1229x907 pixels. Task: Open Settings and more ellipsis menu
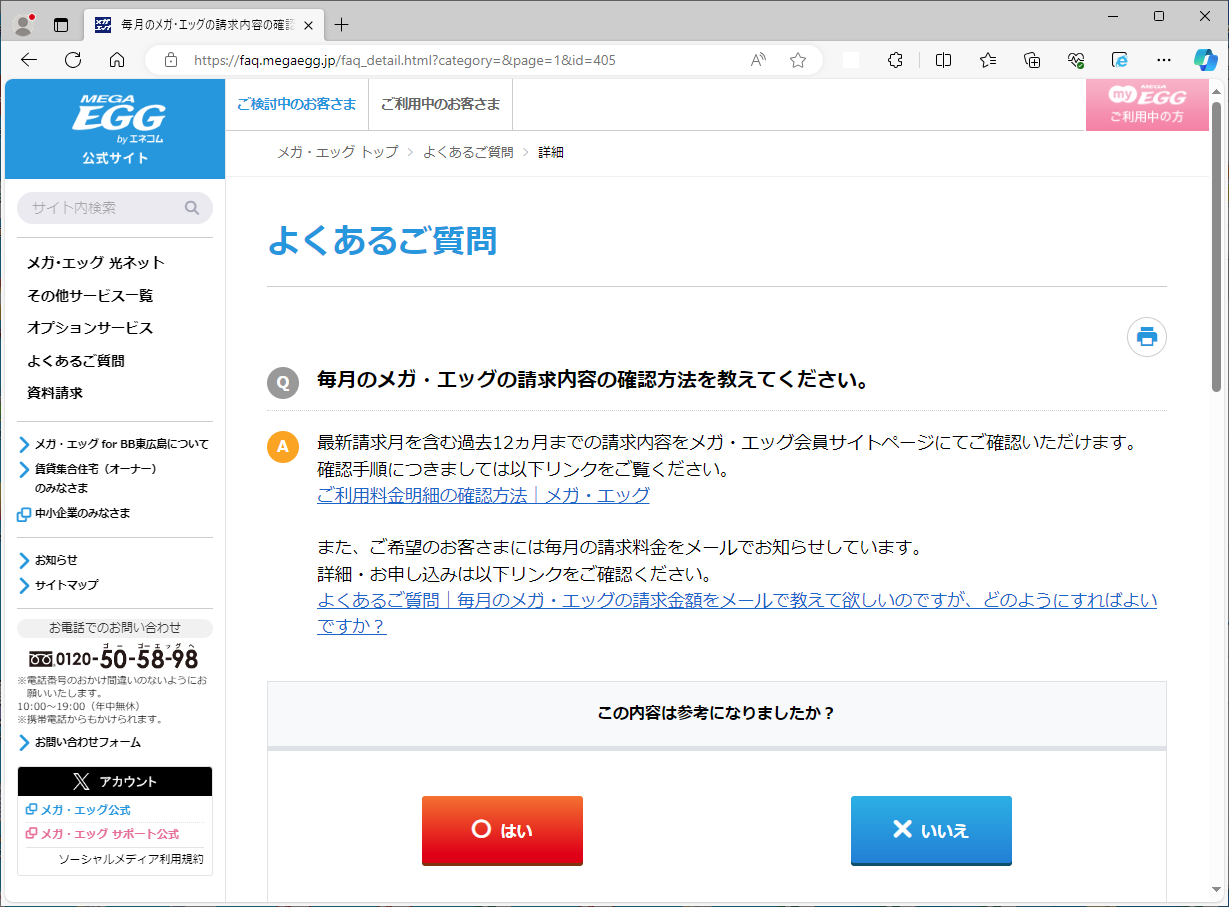(1164, 60)
